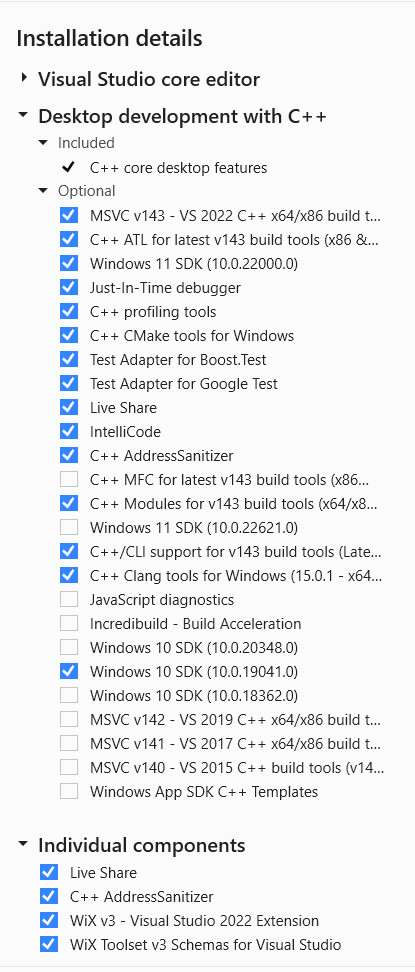The image size is (415, 972).
Task: Collapse the Desktop development with C++ section
Action: [24, 115]
